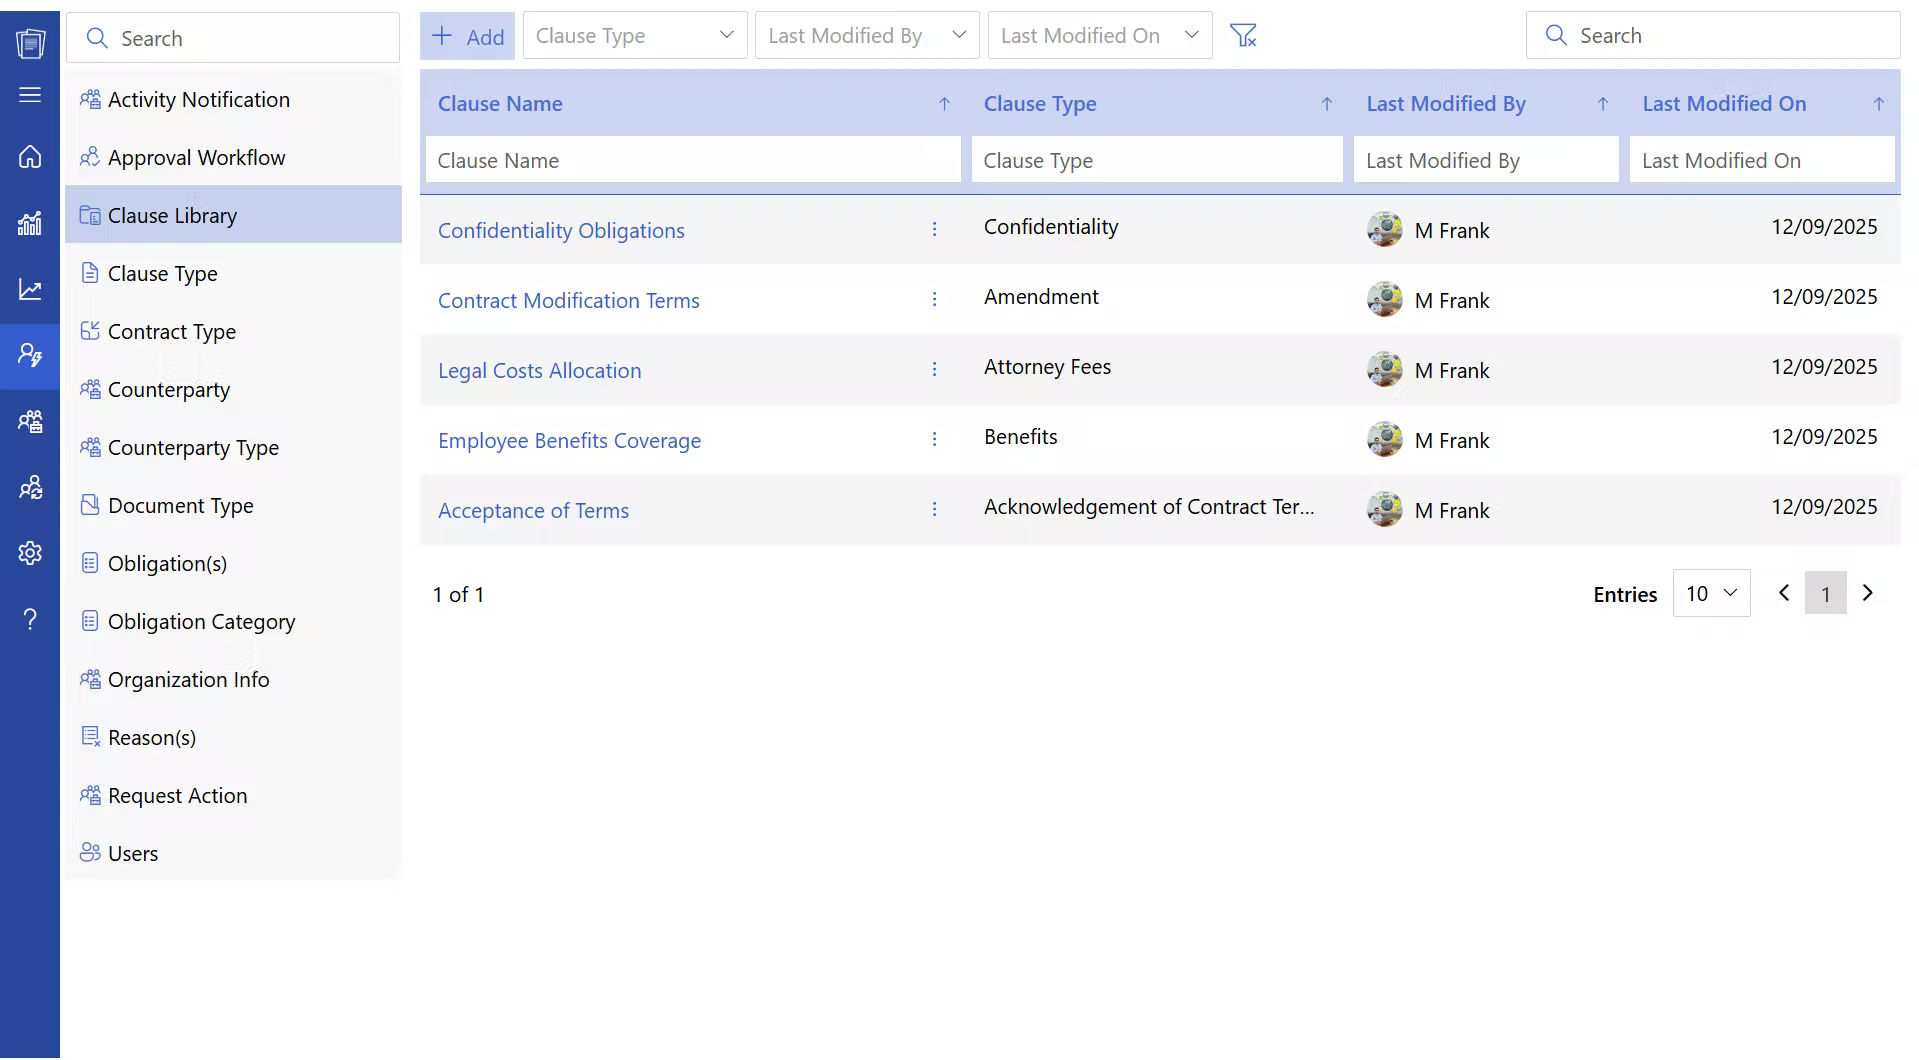Open the Clause Type filter dropdown
This screenshot has width=1919, height=1060.
(634, 35)
